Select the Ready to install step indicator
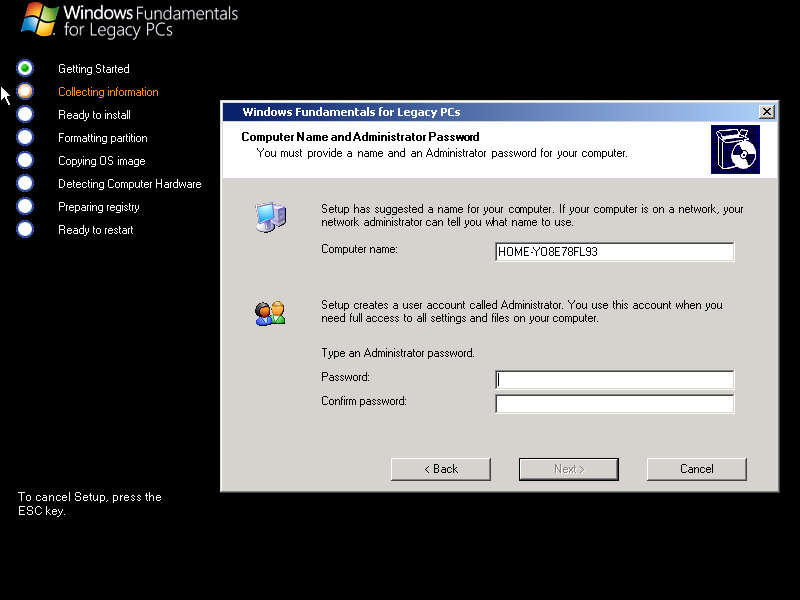The image size is (800, 600). click(25, 114)
